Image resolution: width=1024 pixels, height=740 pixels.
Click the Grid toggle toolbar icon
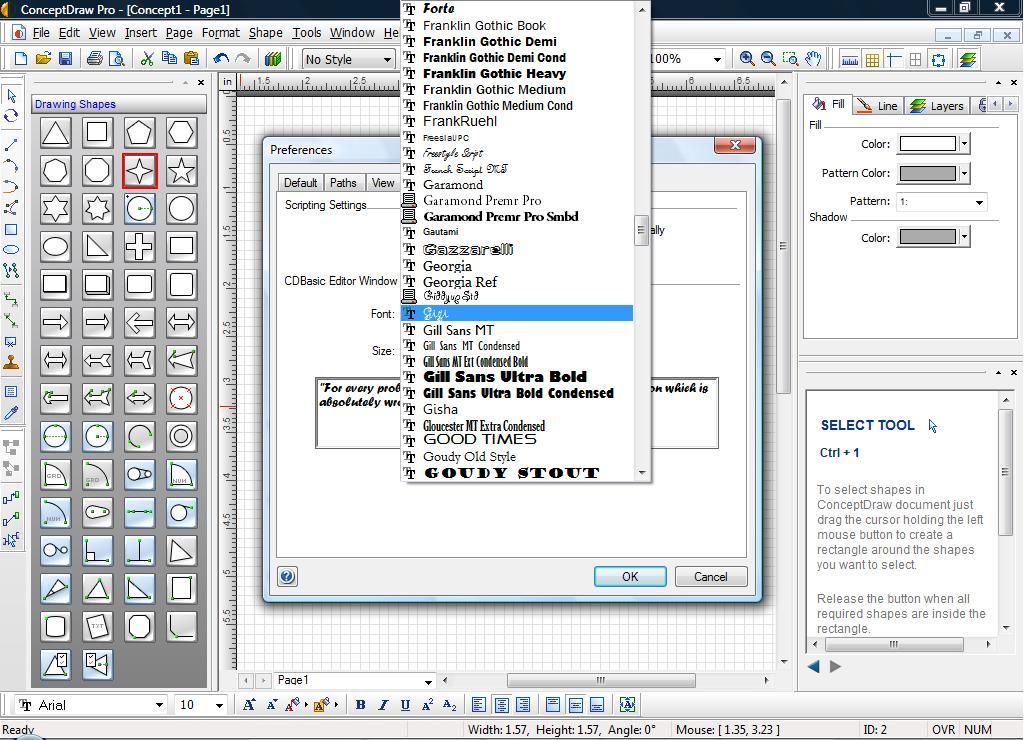click(872, 60)
